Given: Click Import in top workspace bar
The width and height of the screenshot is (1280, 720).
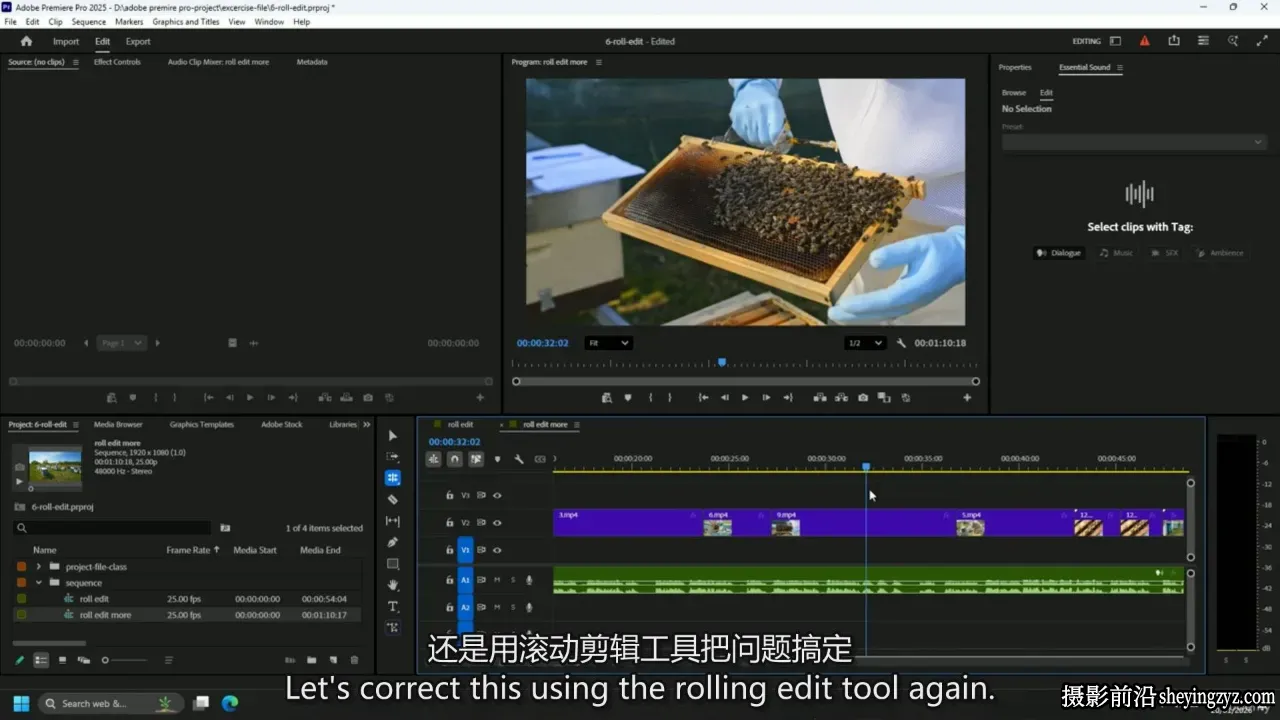Looking at the screenshot, I should coord(66,41).
